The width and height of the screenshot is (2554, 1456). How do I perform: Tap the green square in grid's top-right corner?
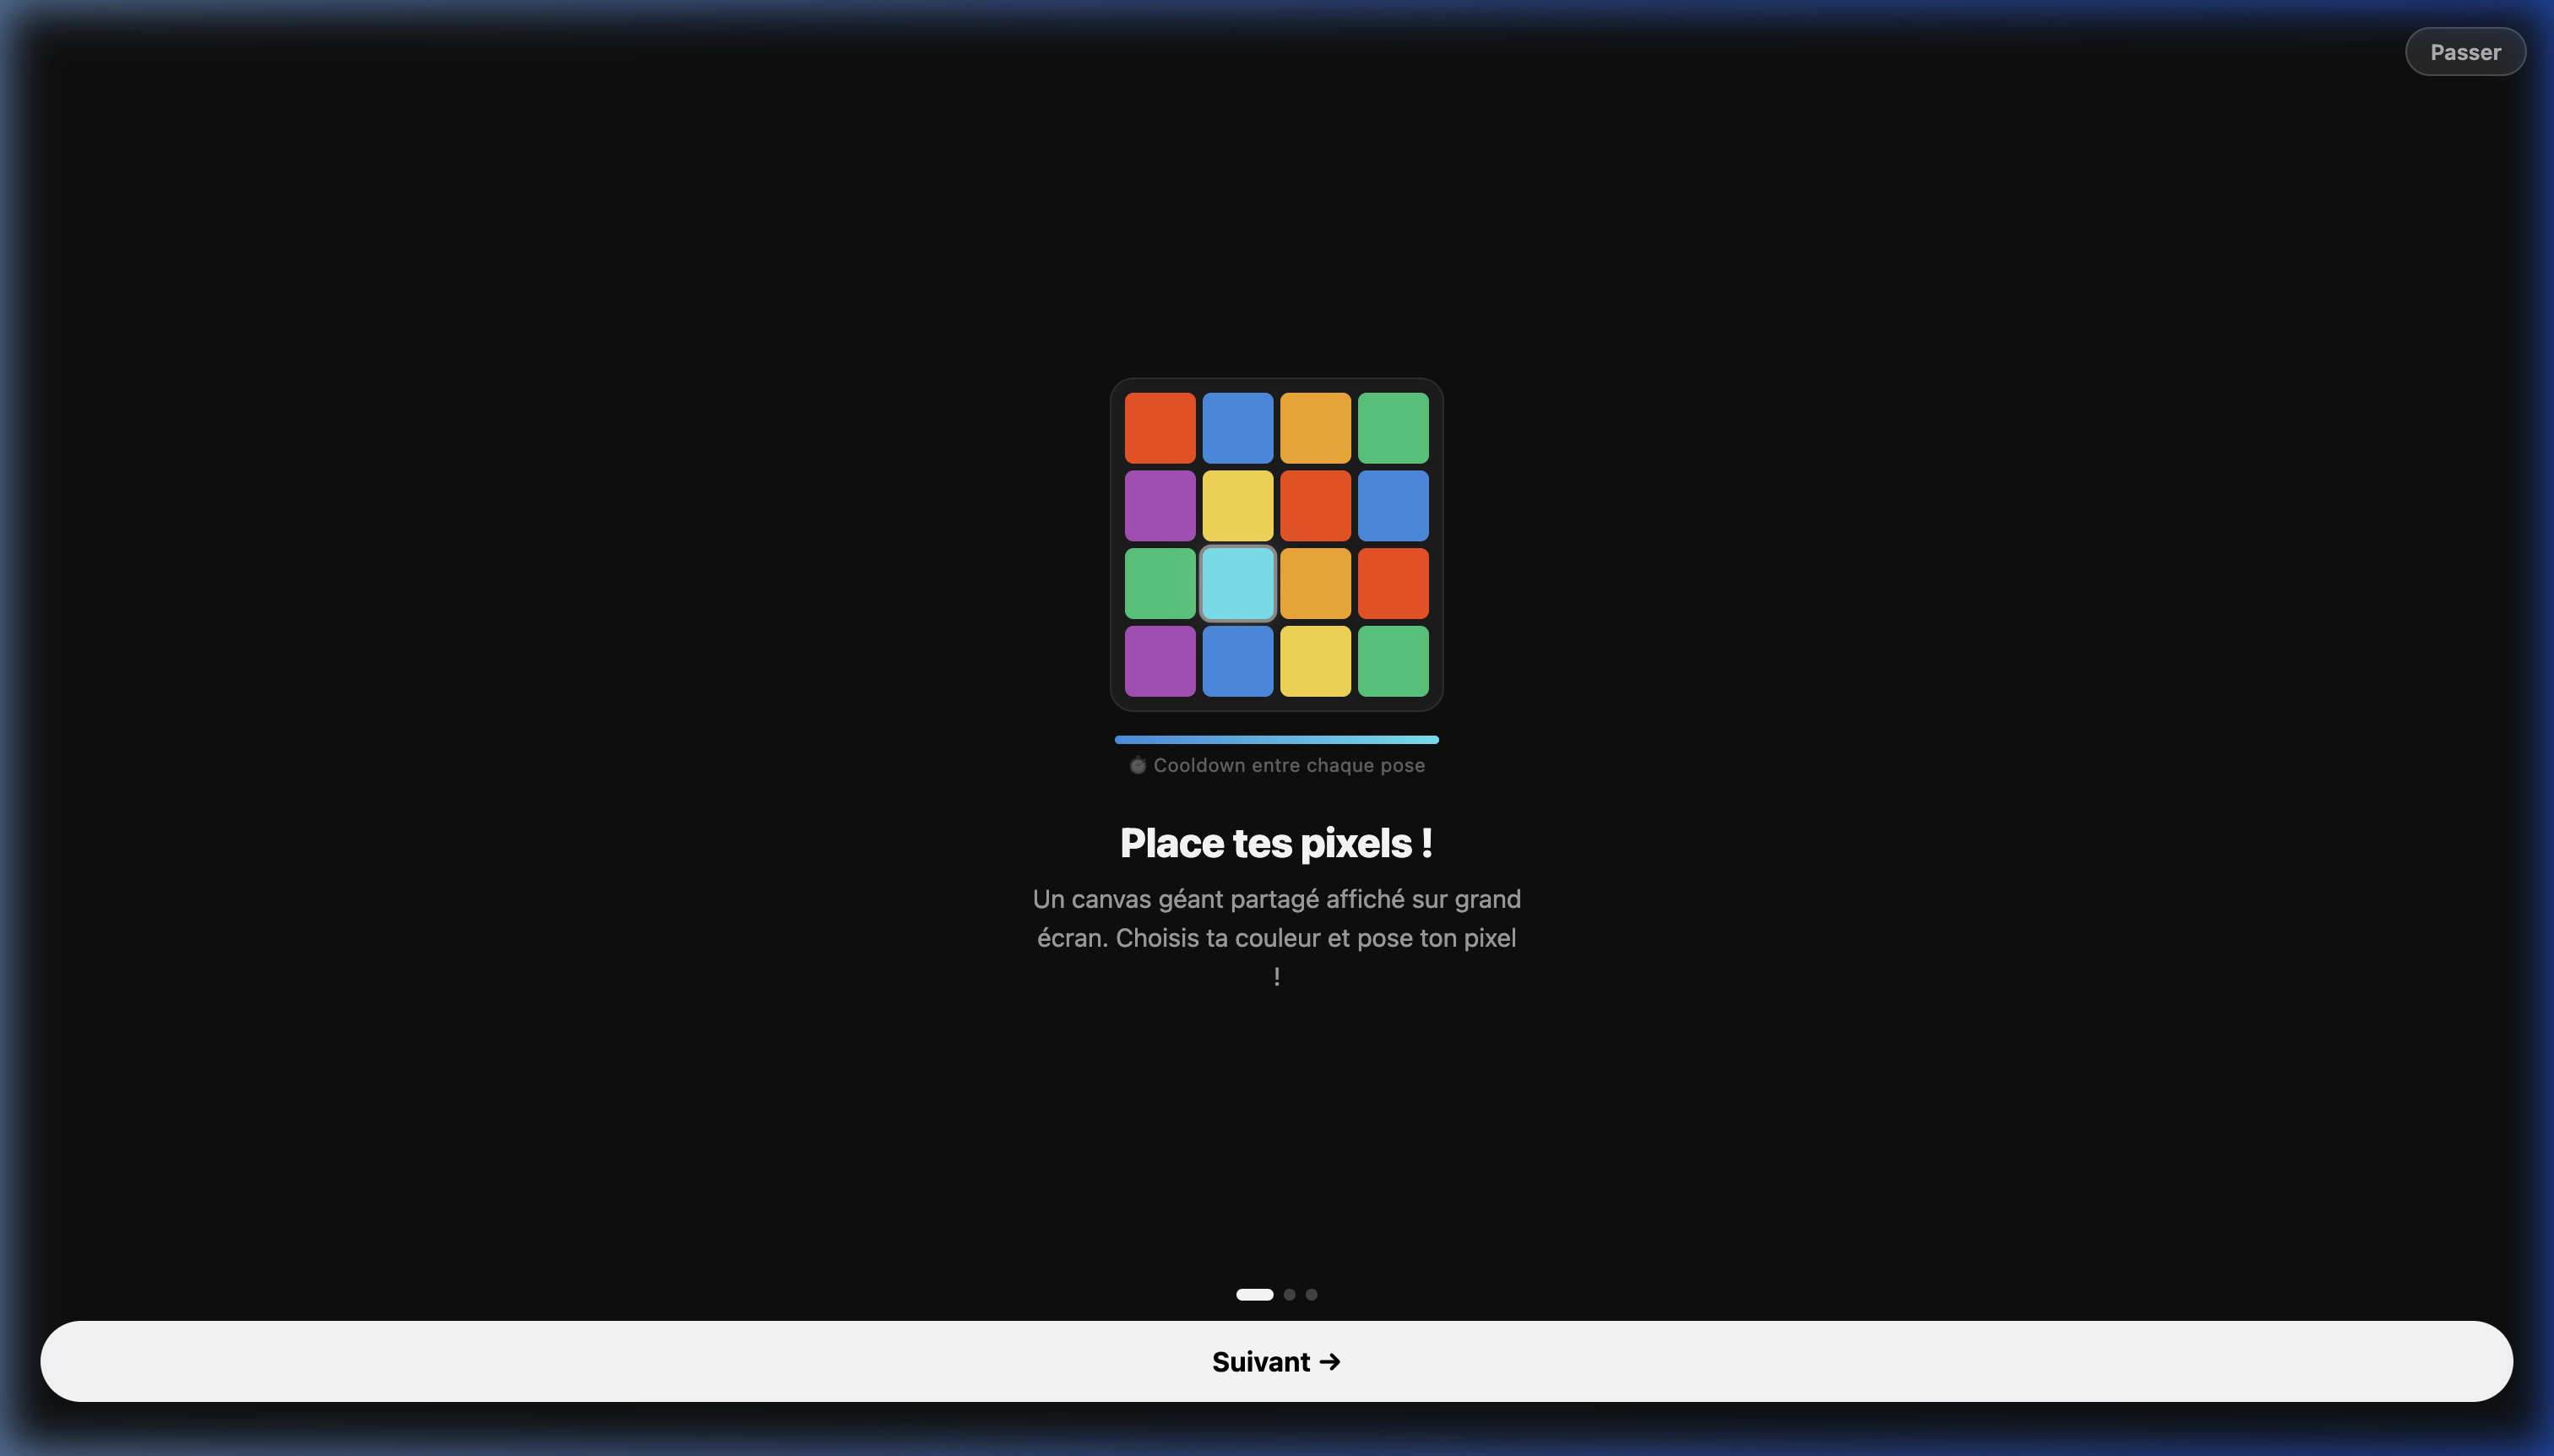pos(1393,428)
